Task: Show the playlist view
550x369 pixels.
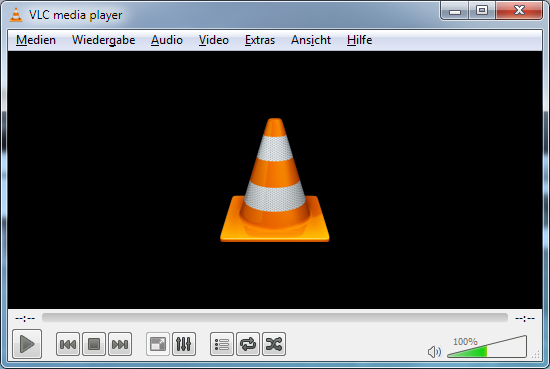Action: (x=222, y=344)
